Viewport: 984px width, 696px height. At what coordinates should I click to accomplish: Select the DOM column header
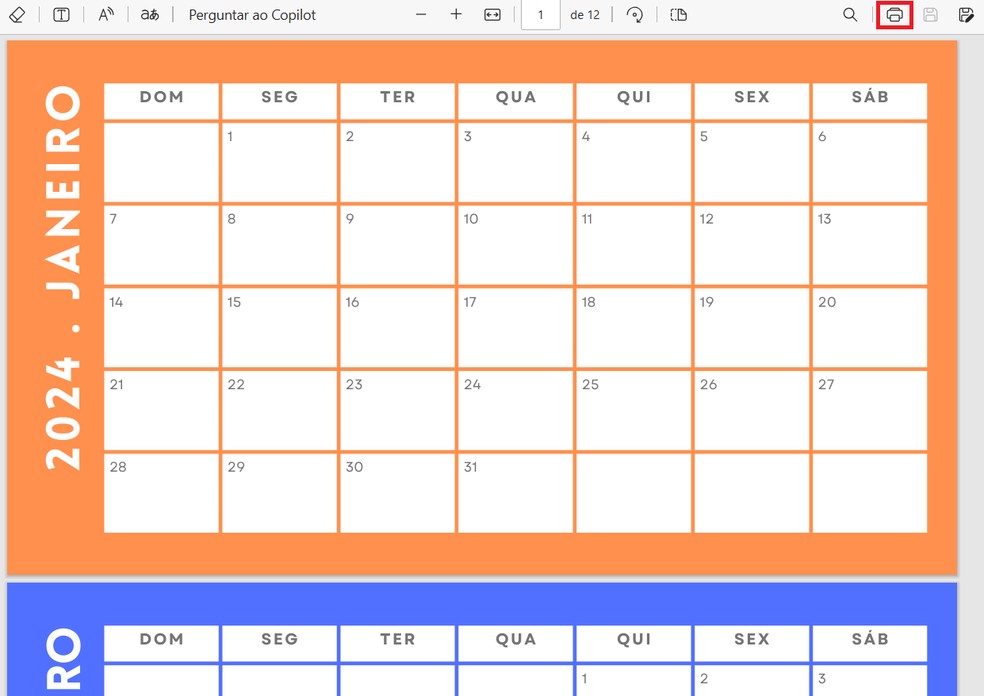click(x=161, y=98)
